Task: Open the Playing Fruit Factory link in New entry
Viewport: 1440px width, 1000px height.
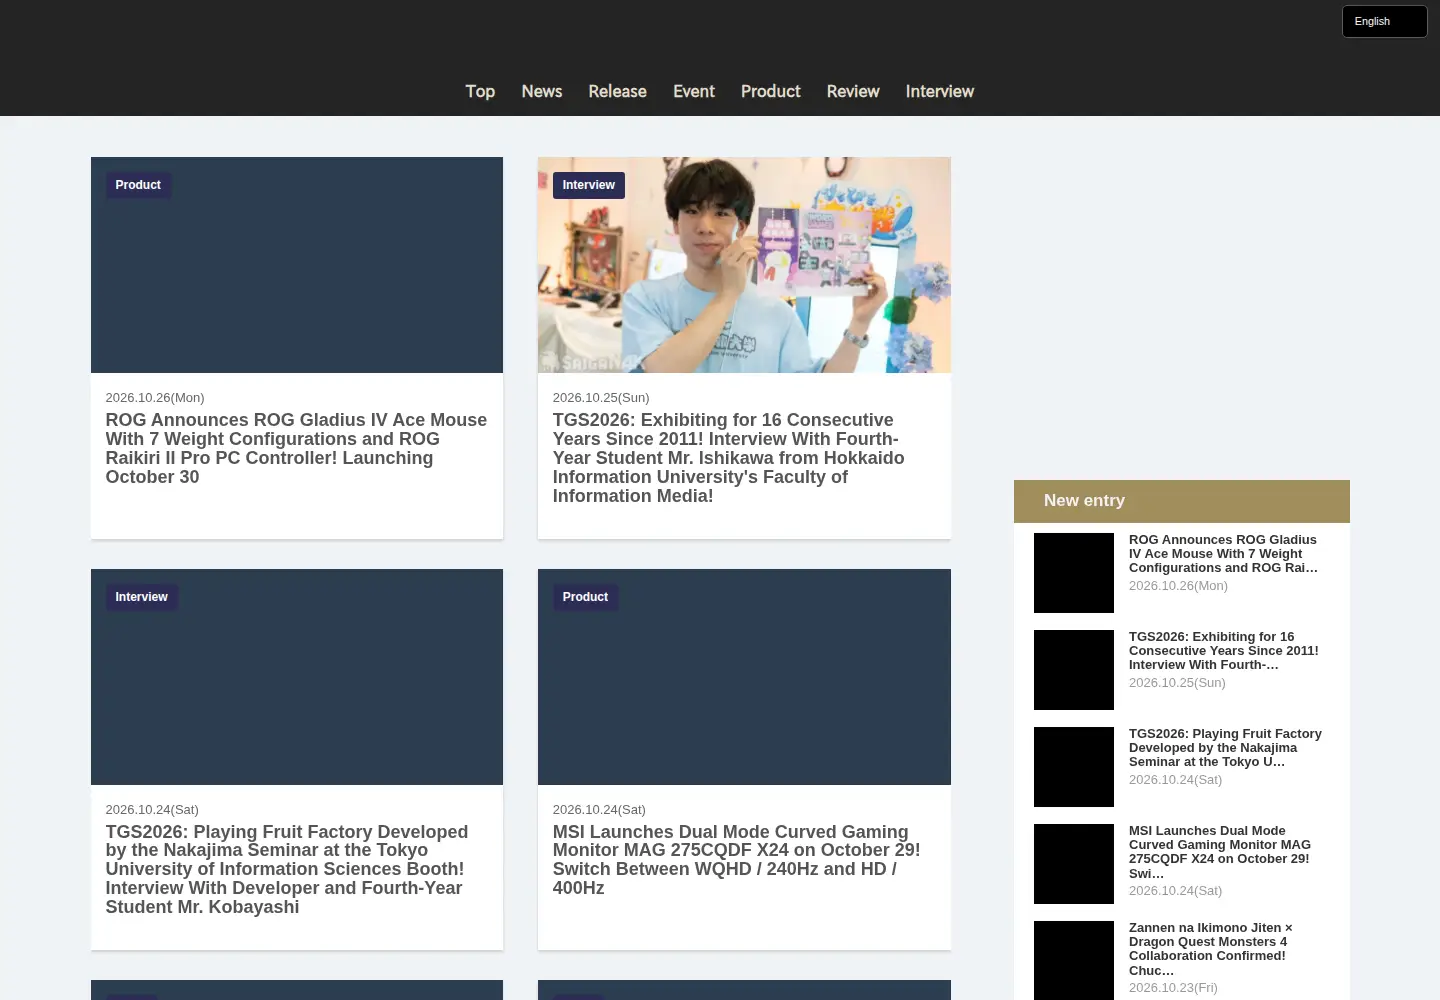Action: click(x=1225, y=748)
